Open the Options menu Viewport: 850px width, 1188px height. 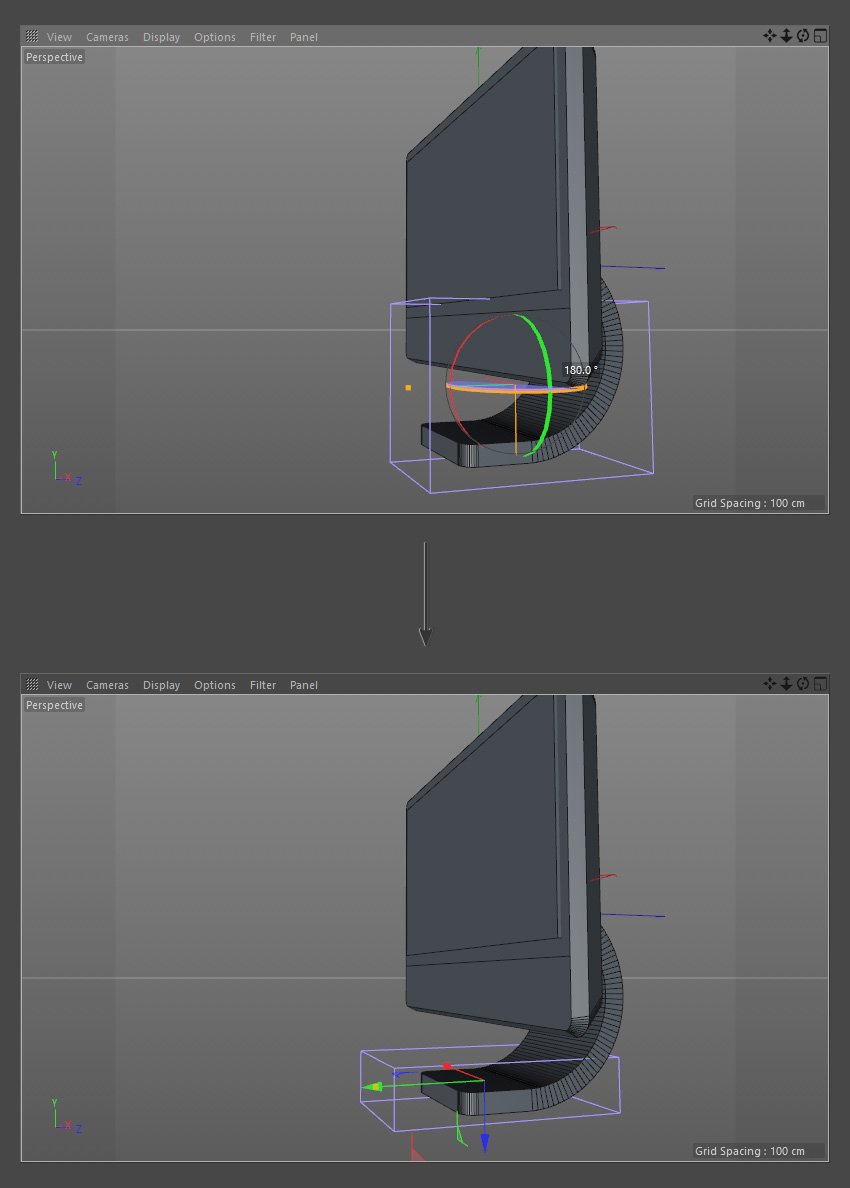coord(215,37)
